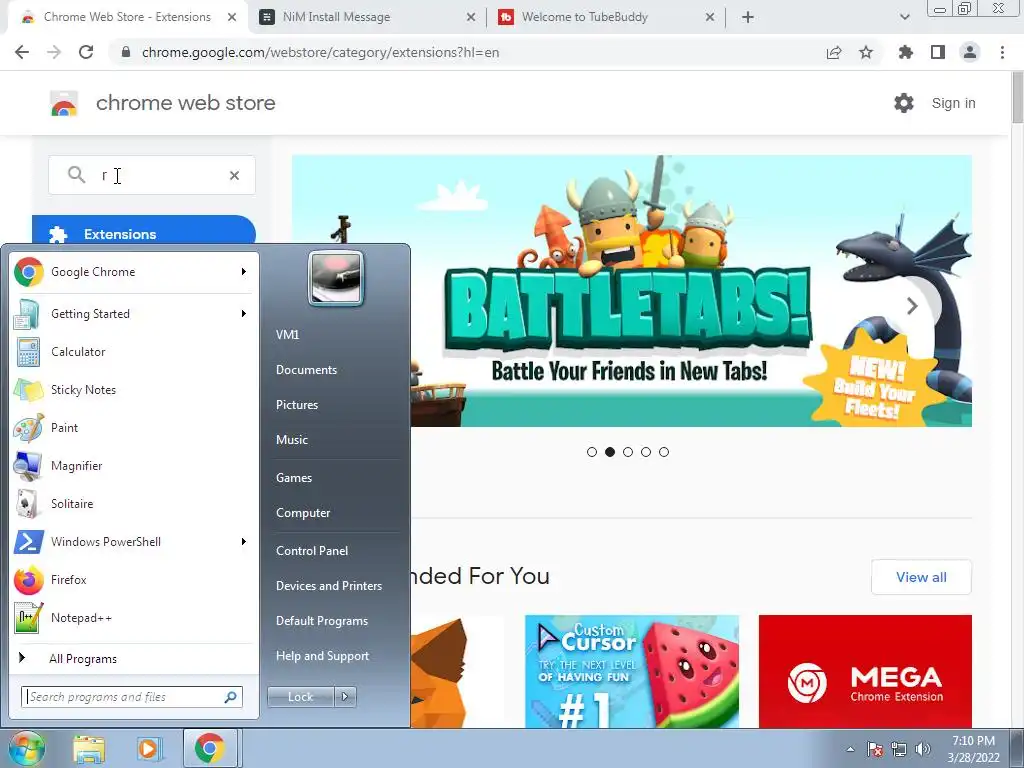The height and width of the screenshot is (768, 1024).
Task: Click Search programs and files field
Action: click(x=132, y=697)
